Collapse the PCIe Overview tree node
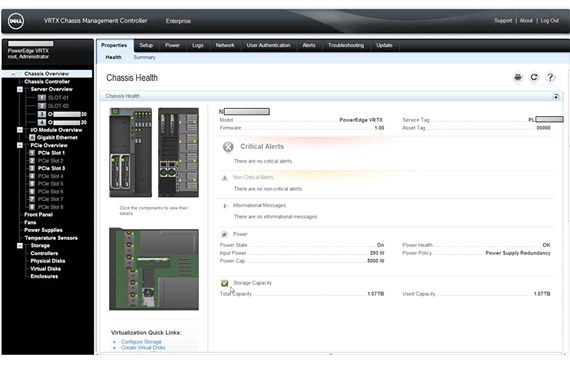This screenshot has width=570, height=371. [20, 145]
